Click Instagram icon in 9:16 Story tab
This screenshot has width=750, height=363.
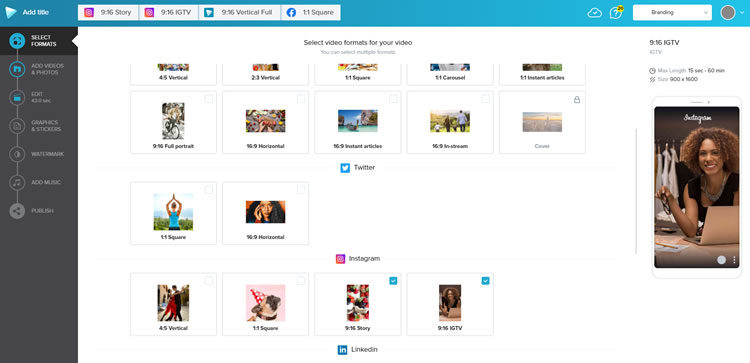click(89, 12)
